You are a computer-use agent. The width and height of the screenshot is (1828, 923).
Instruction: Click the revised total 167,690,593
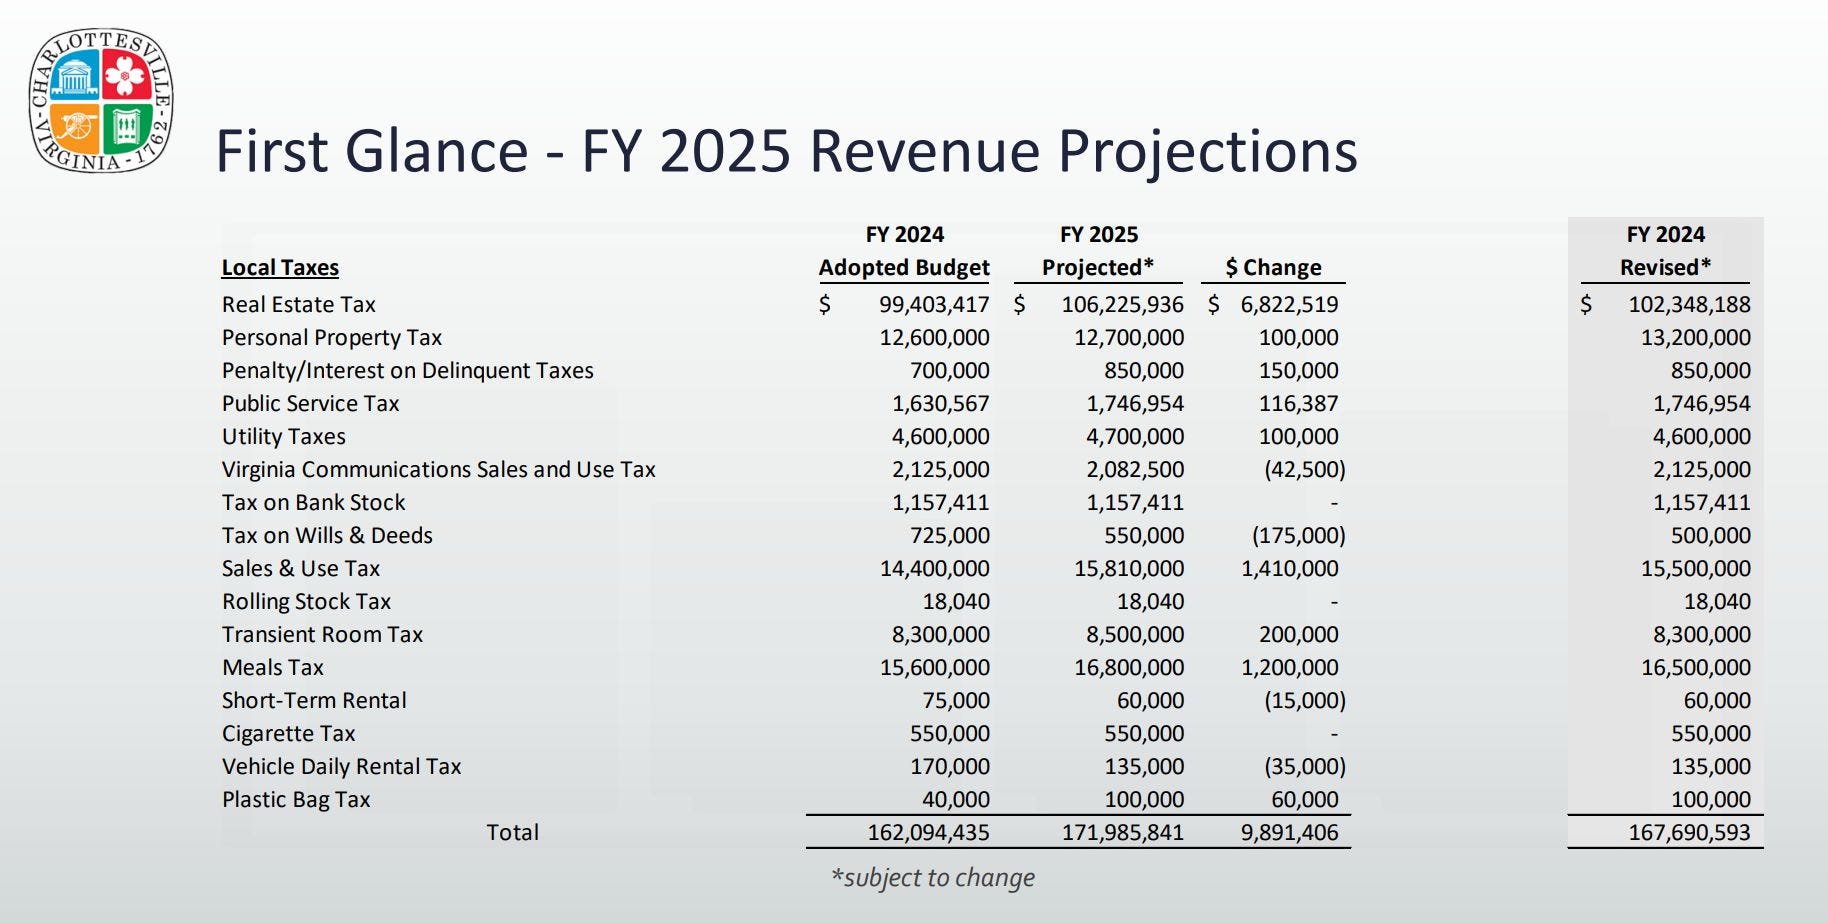1689,832
